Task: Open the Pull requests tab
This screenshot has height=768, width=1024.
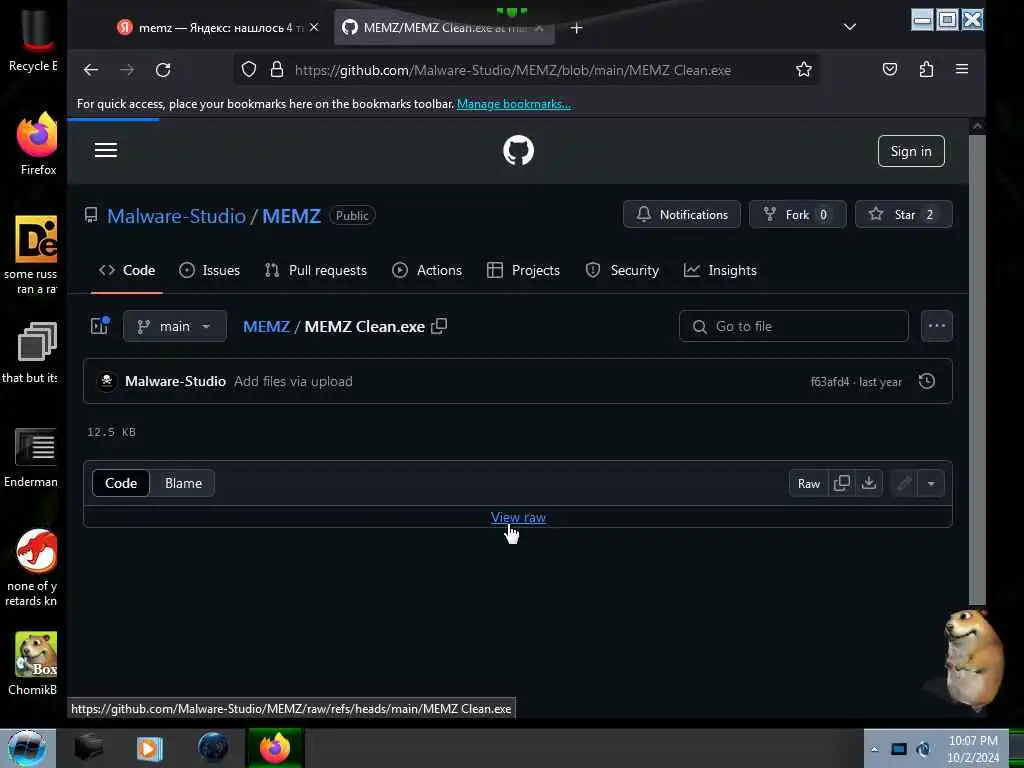Action: click(x=315, y=270)
